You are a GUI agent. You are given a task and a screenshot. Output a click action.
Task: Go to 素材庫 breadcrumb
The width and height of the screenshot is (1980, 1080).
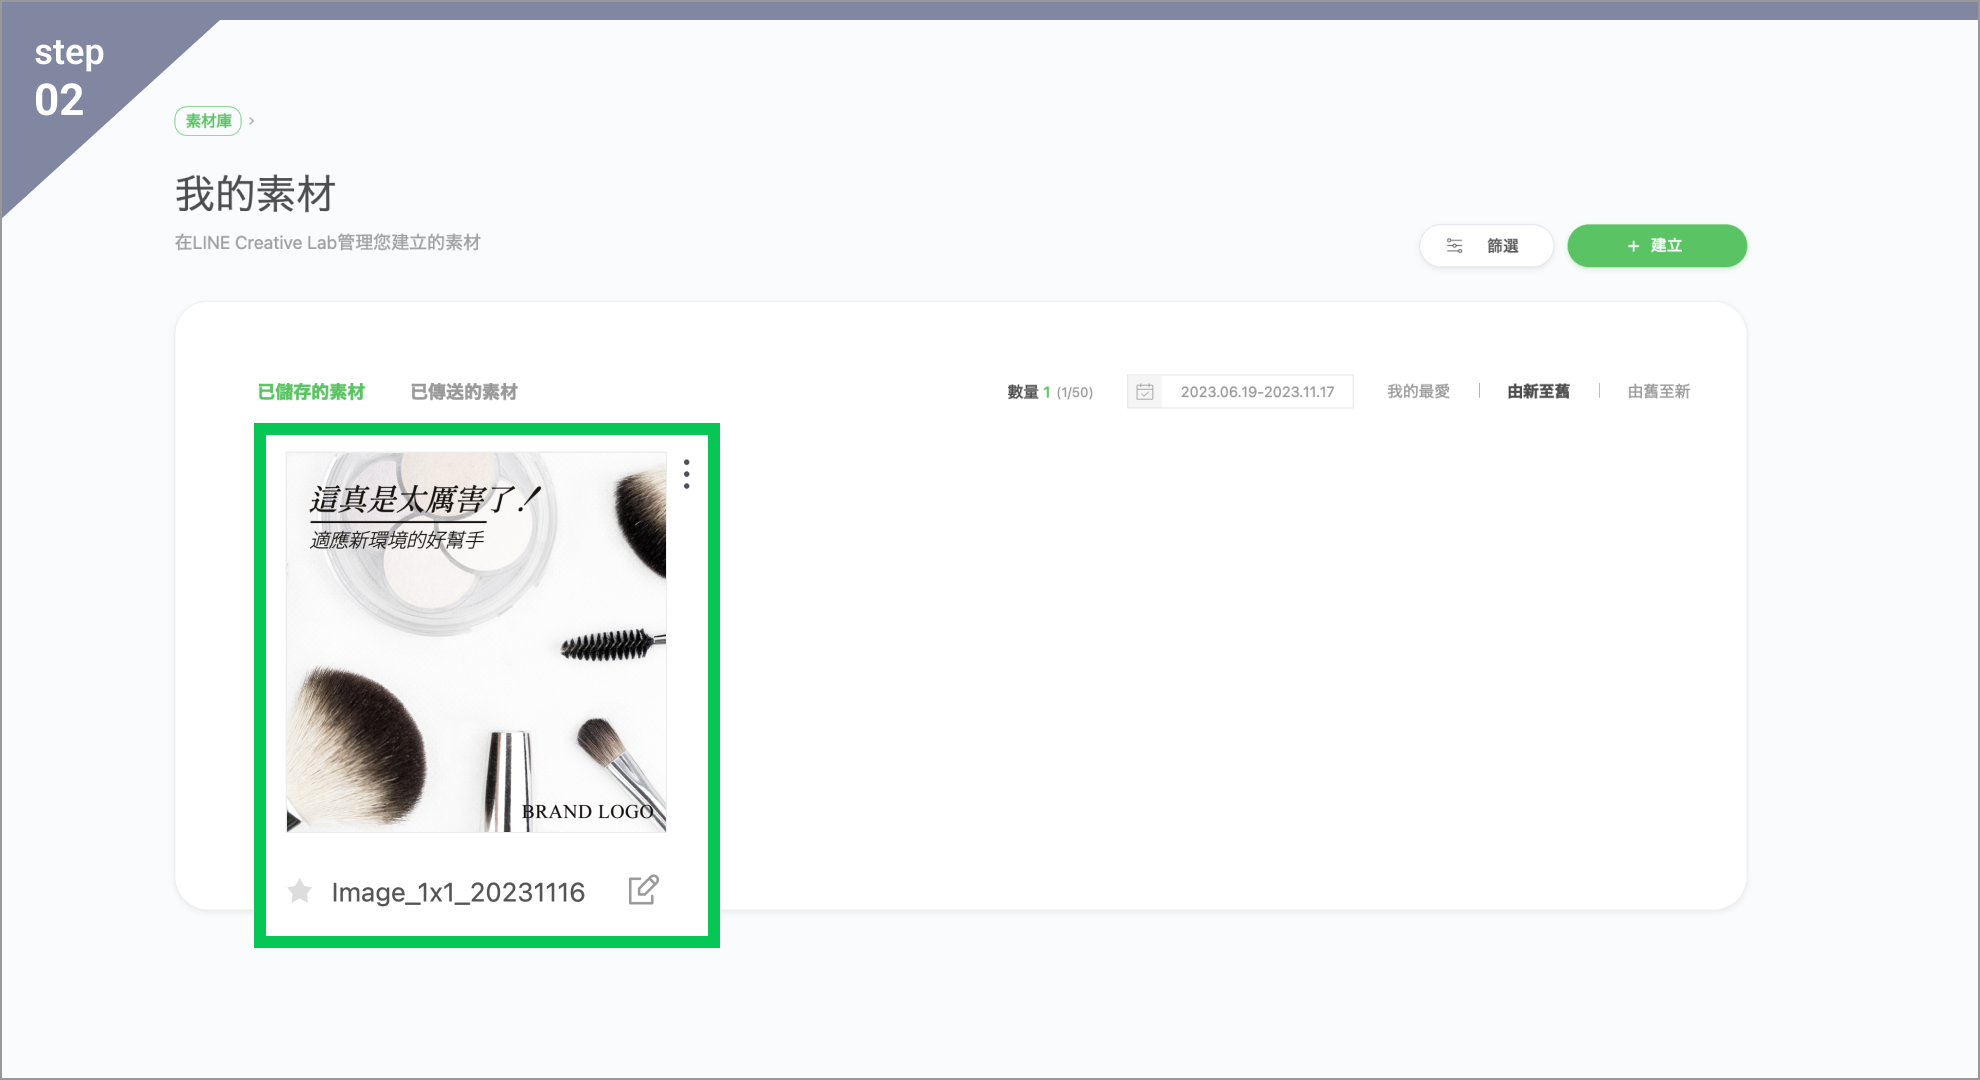(x=208, y=121)
